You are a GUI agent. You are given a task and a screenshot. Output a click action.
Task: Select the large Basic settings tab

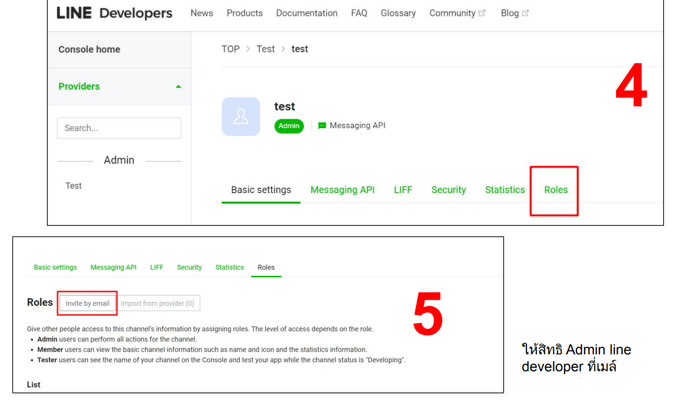pyautogui.click(x=261, y=190)
